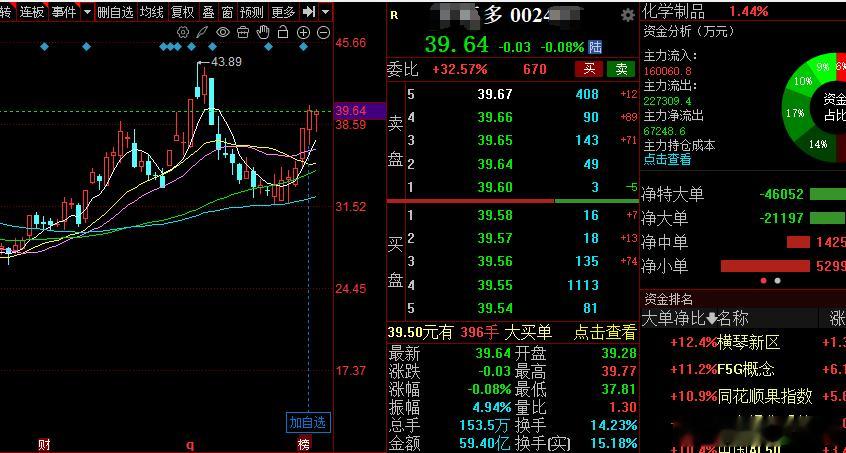
Task: Select the drawing pen tool
Action: 202,33
